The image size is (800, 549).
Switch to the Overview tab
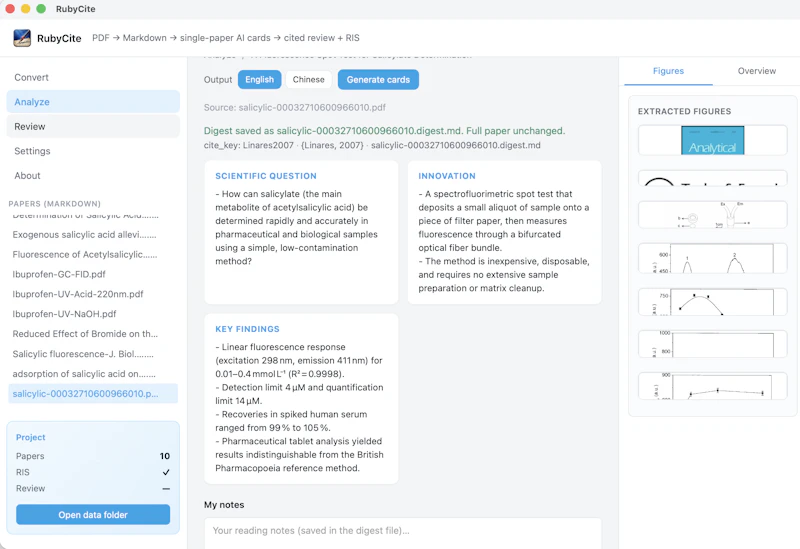(757, 71)
